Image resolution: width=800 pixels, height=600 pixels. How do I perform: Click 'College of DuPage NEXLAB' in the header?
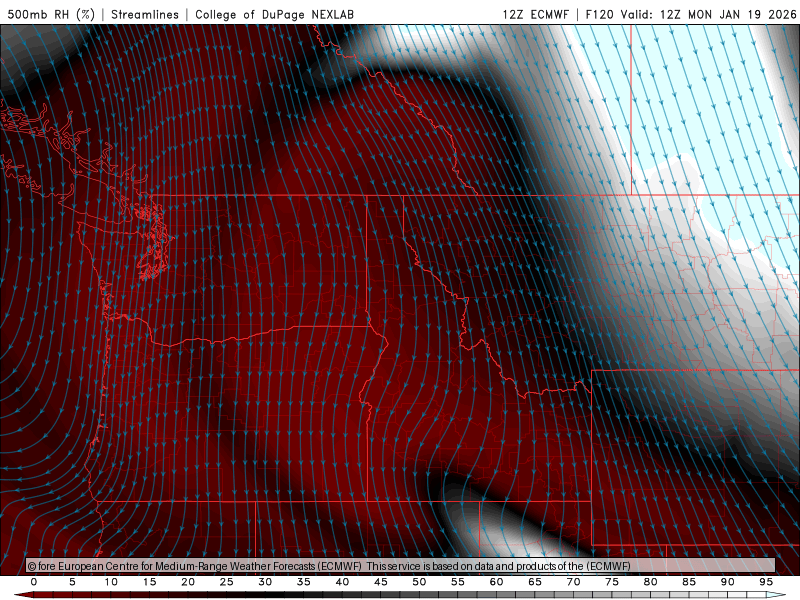coord(274,14)
